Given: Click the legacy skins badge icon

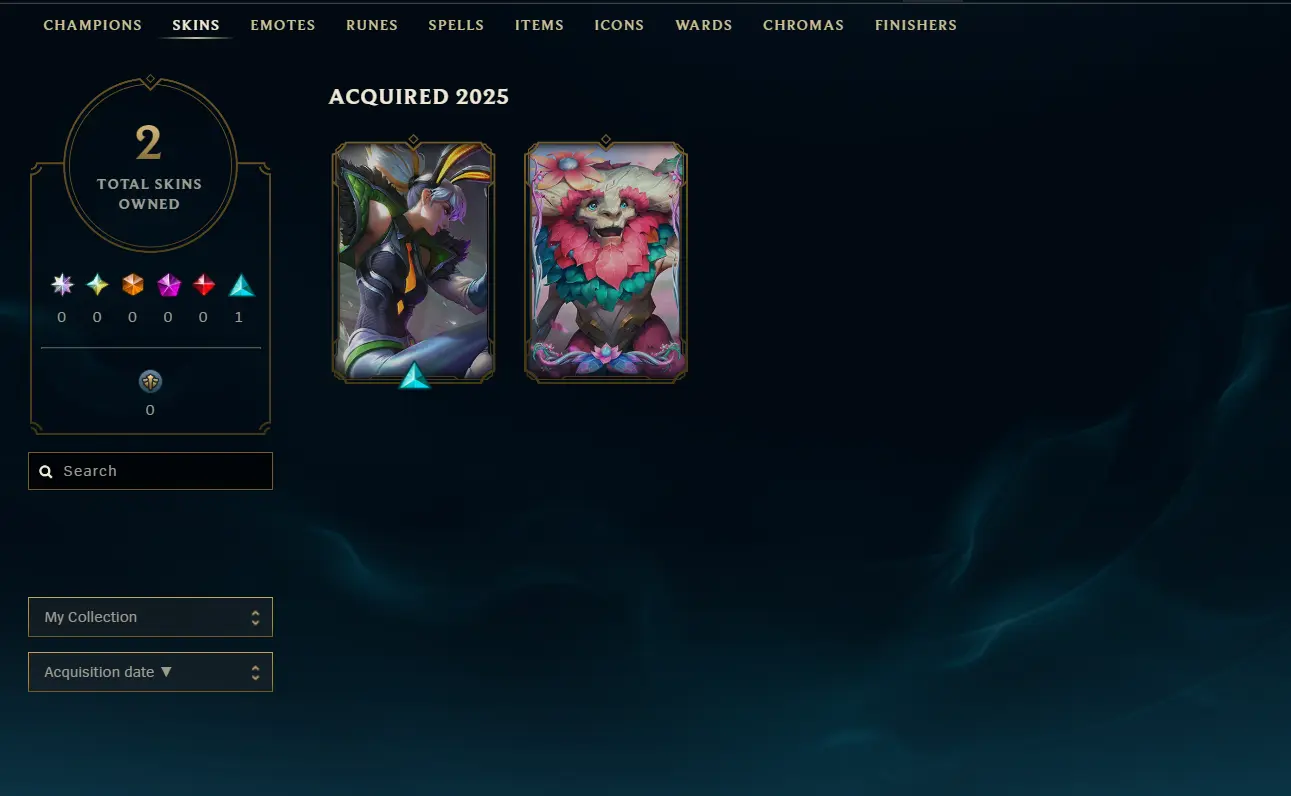Looking at the screenshot, I should 150,381.
